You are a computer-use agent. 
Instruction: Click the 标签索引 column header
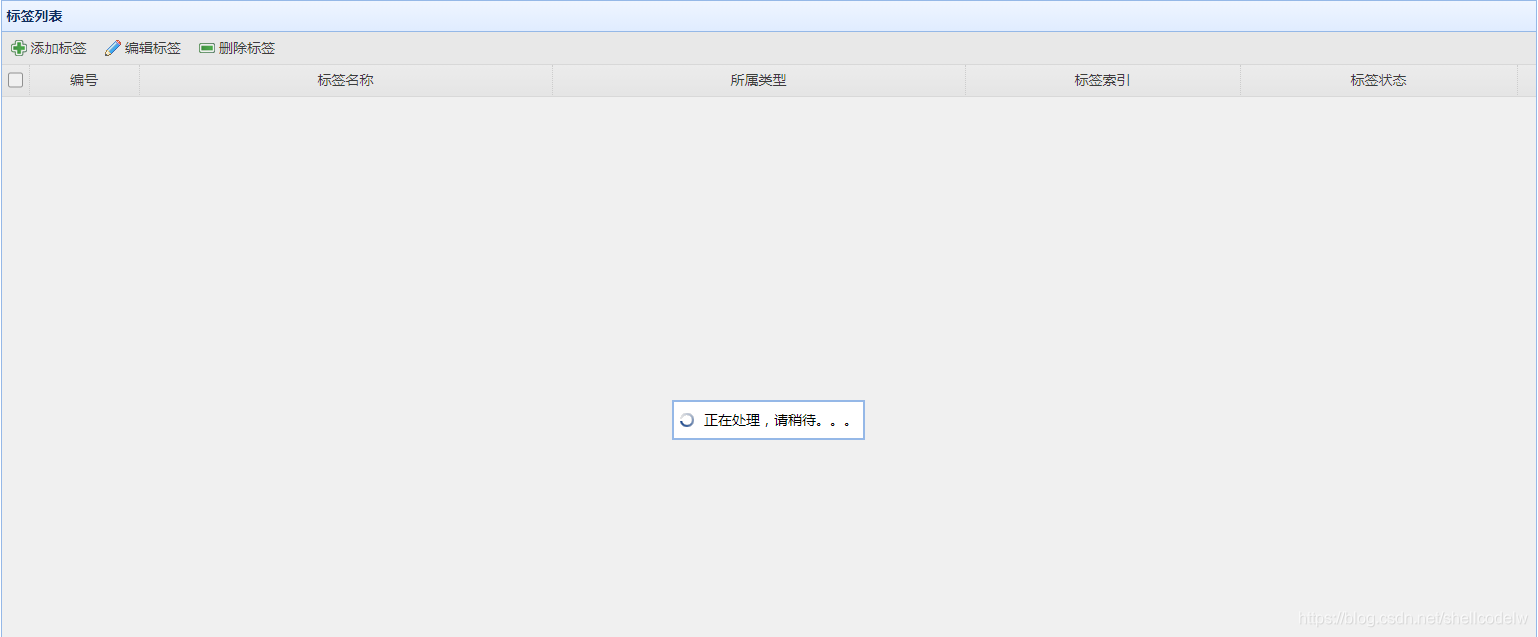pos(1103,80)
